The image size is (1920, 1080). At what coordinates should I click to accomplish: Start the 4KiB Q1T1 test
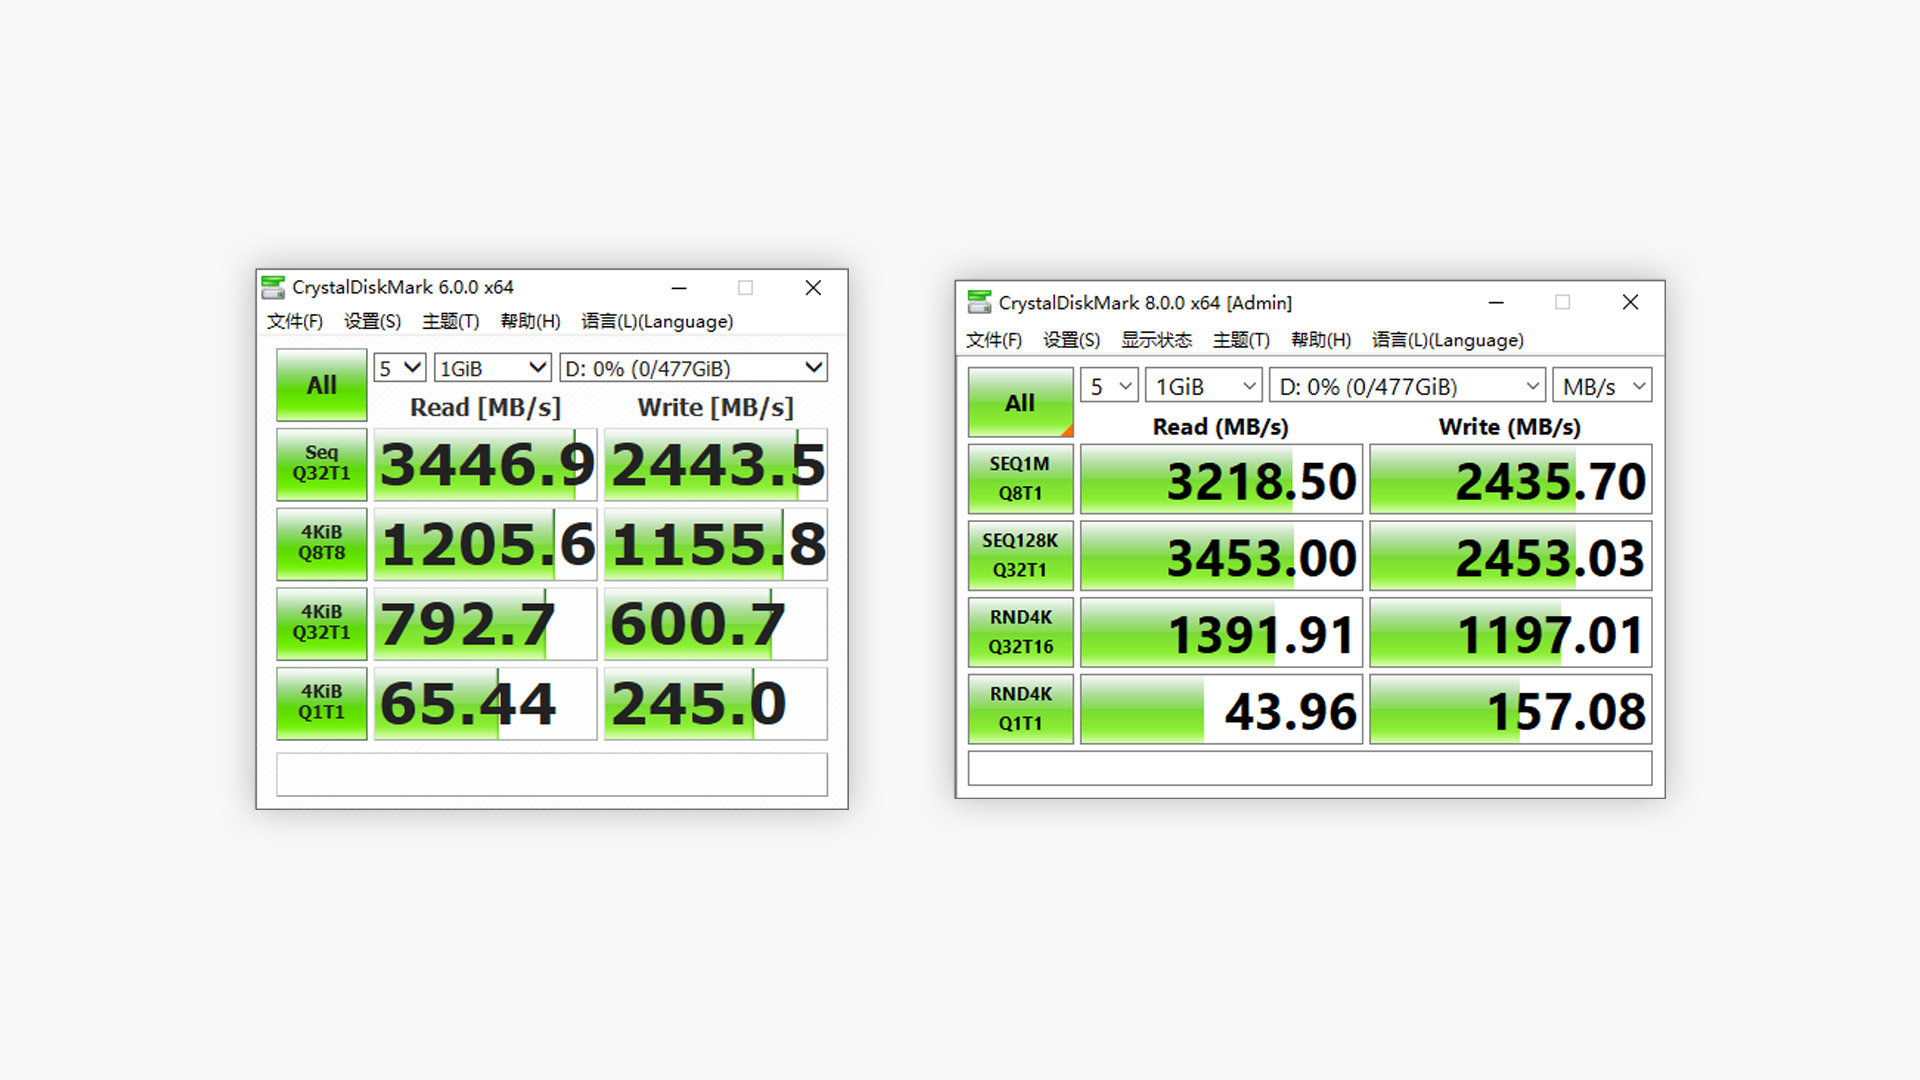(322, 703)
